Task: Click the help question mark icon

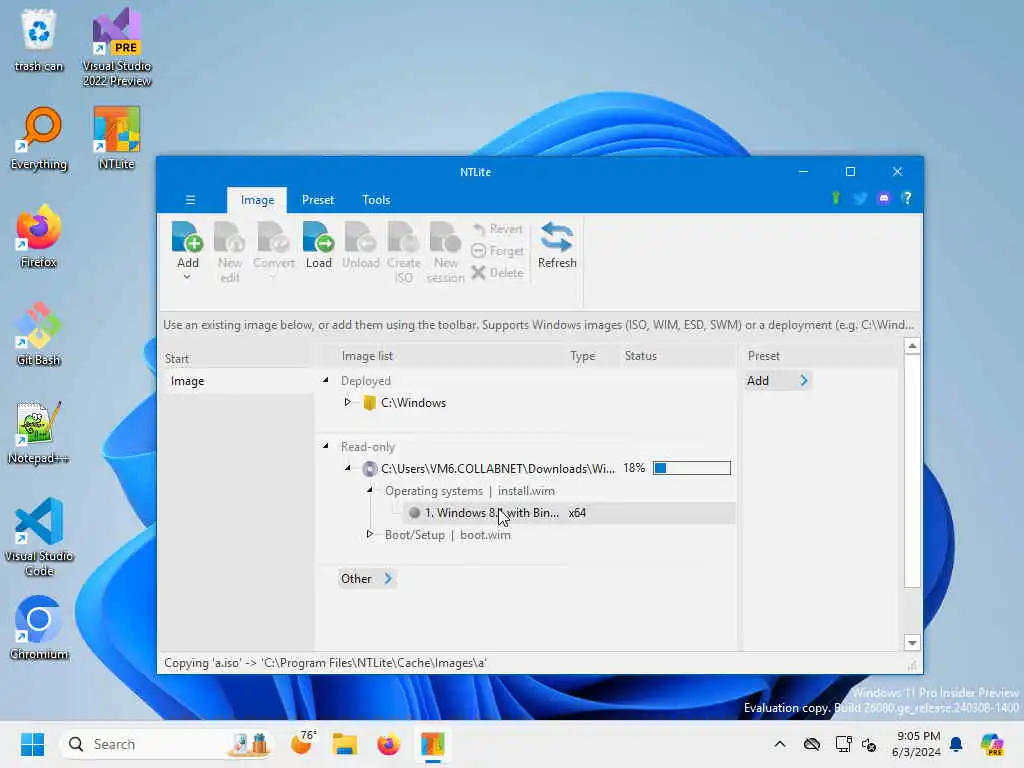Action: coord(907,198)
